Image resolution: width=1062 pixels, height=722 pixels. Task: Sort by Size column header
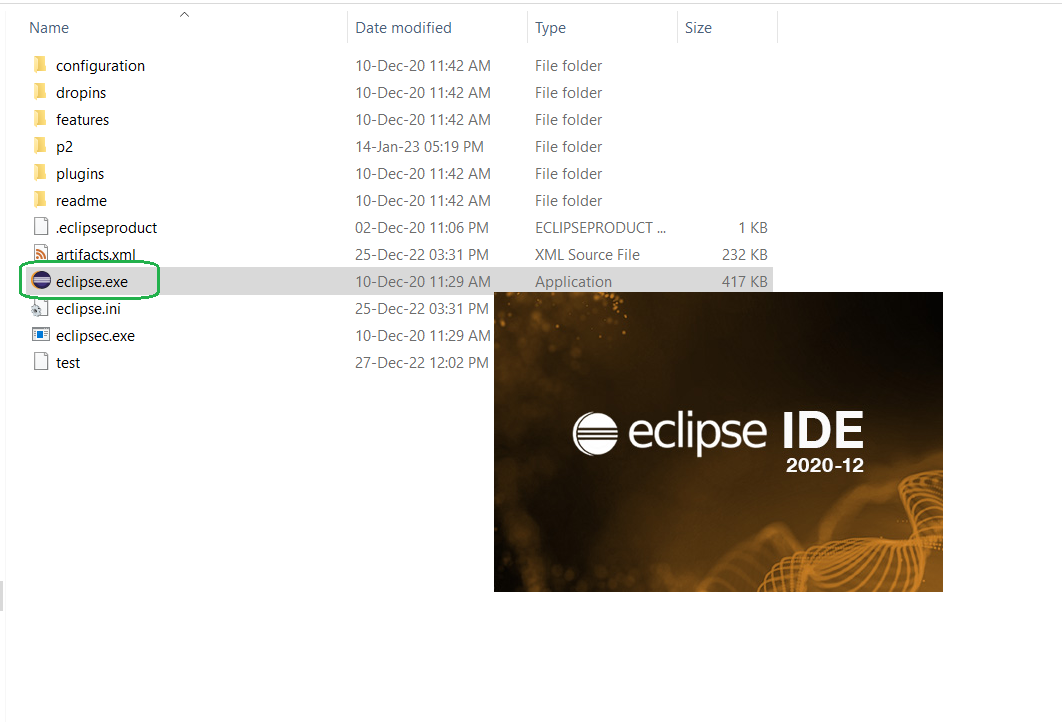(698, 28)
